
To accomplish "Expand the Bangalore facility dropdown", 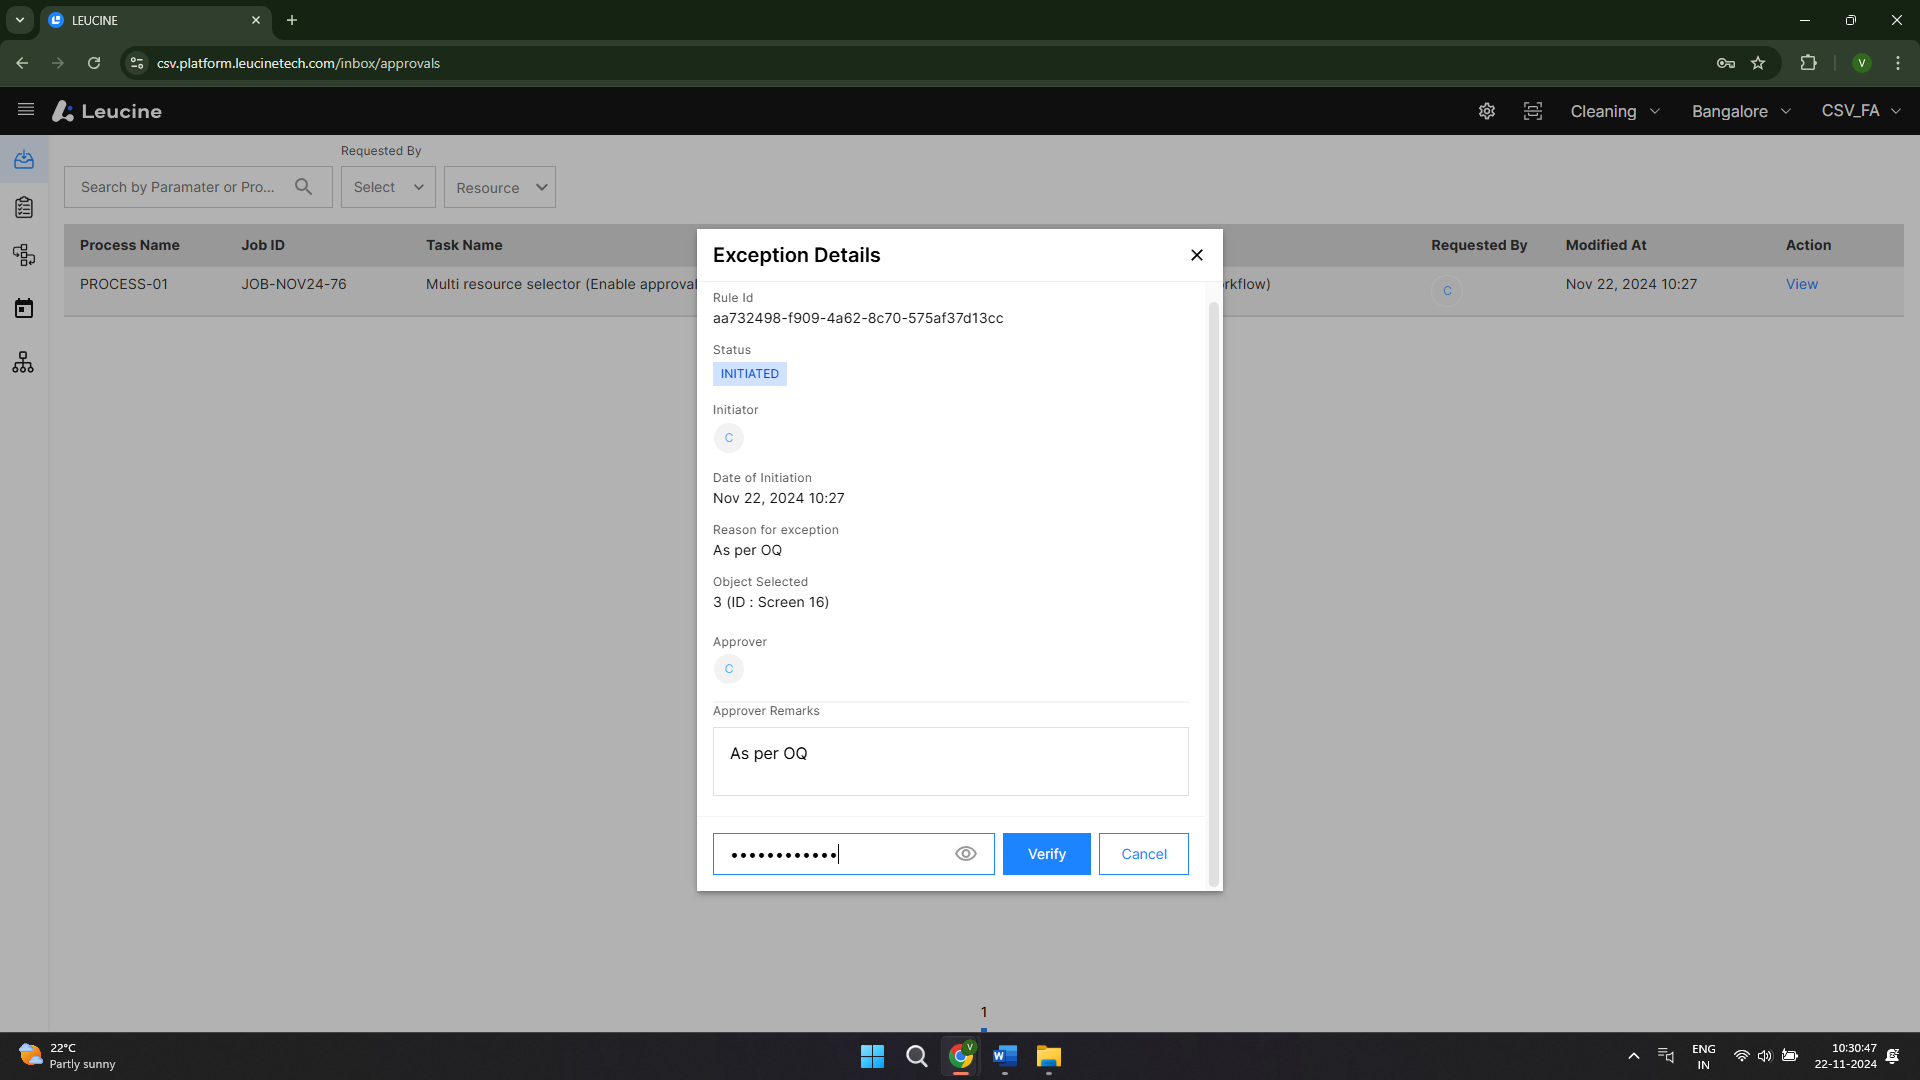I will point(1741,111).
